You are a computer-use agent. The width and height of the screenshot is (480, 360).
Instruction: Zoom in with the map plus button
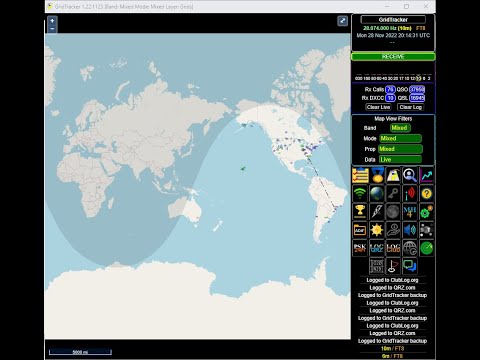[x=52, y=21]
